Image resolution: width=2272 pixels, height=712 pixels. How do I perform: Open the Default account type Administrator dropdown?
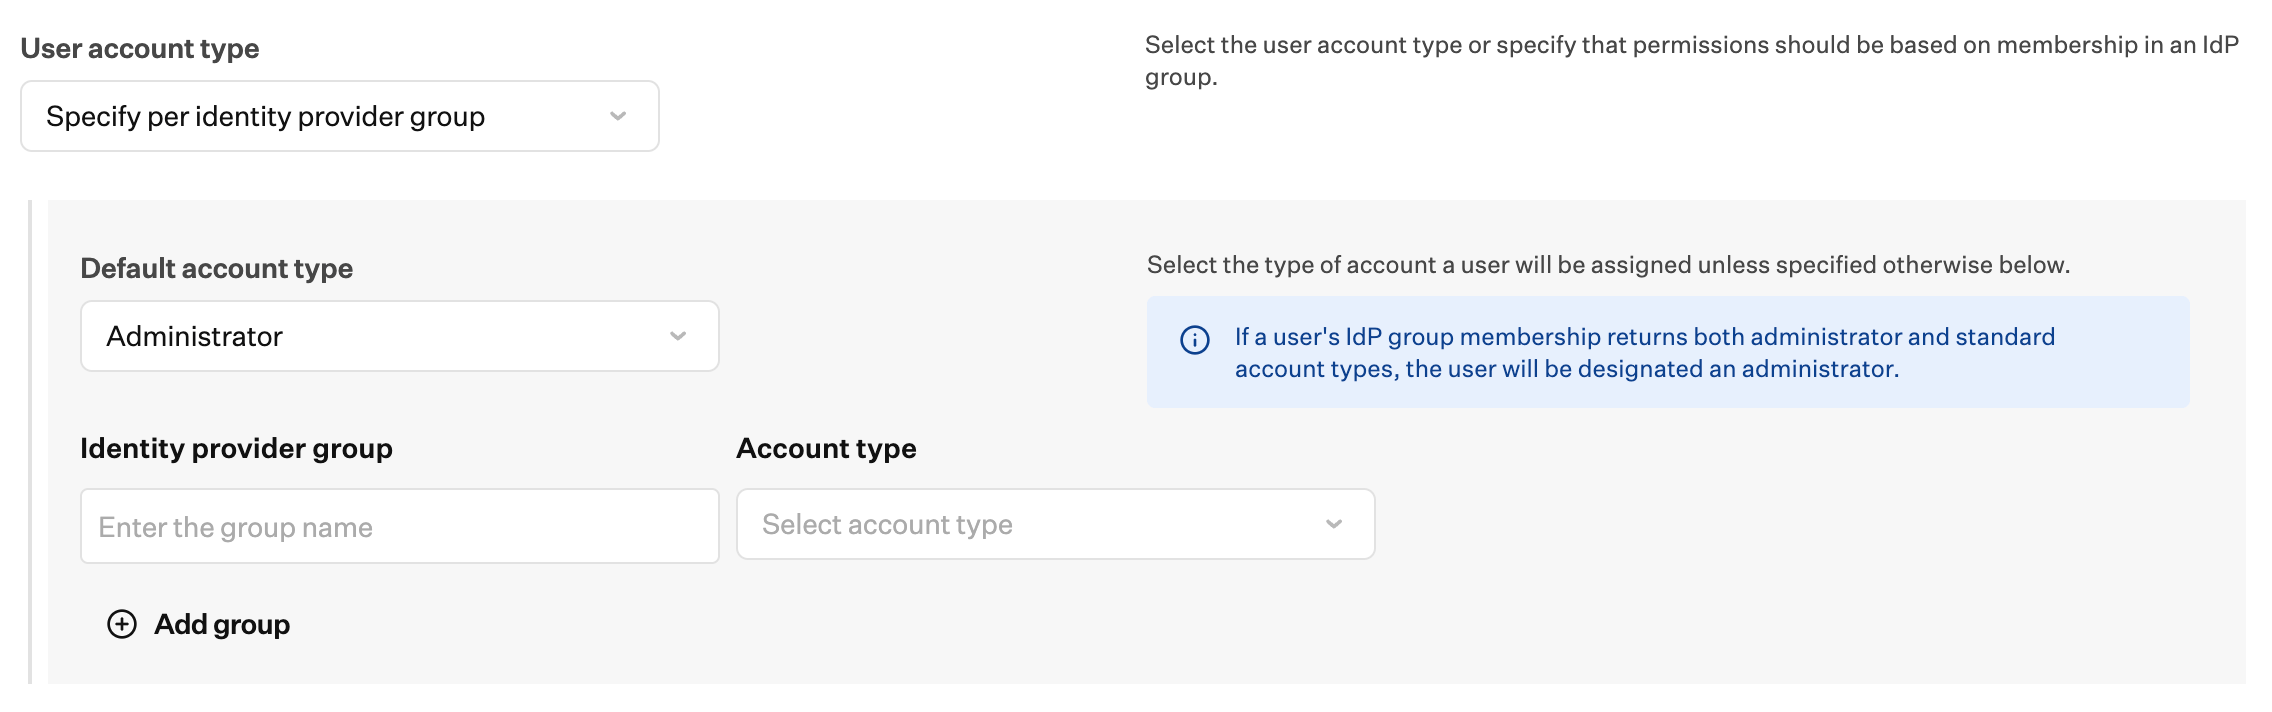(x=400, y=336)
